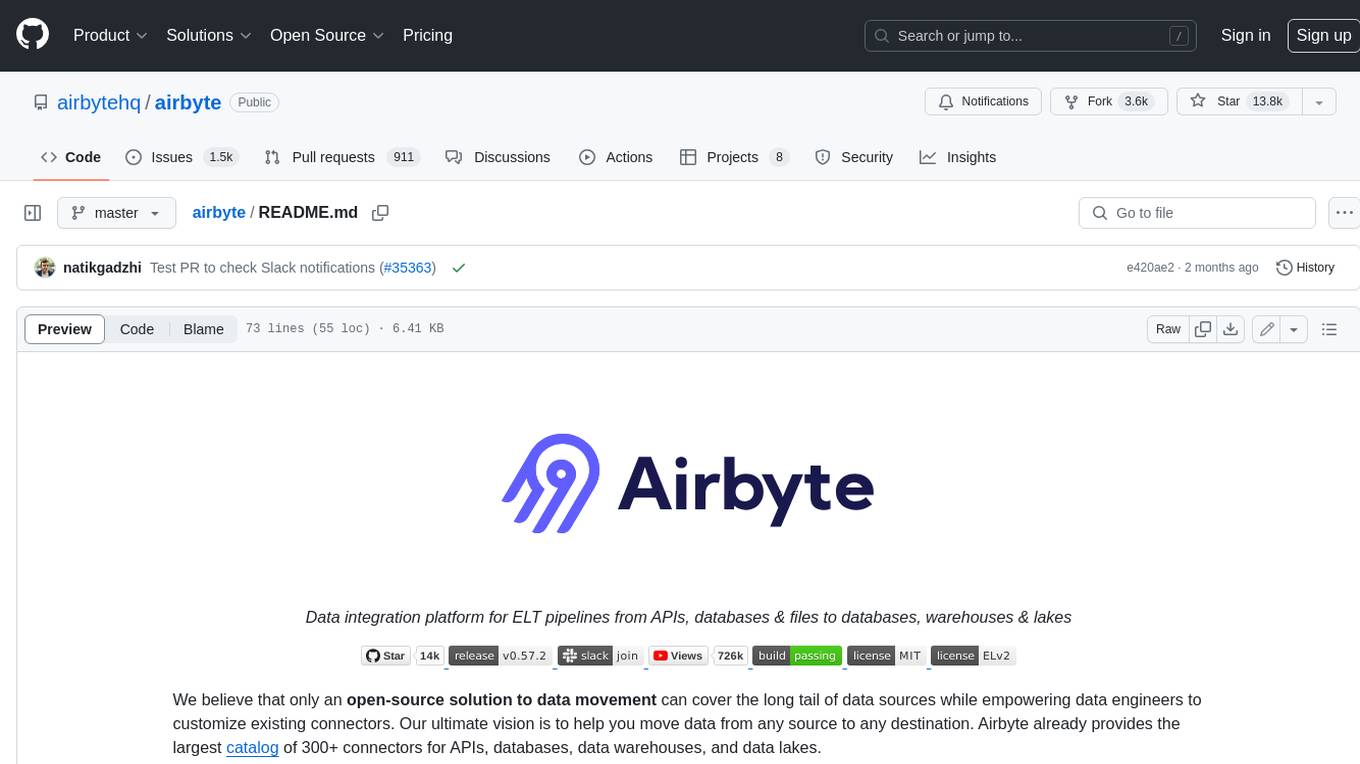Fork the repository
The height and width of the screenshot is (764, 1360).
[x=1109, y=102]
